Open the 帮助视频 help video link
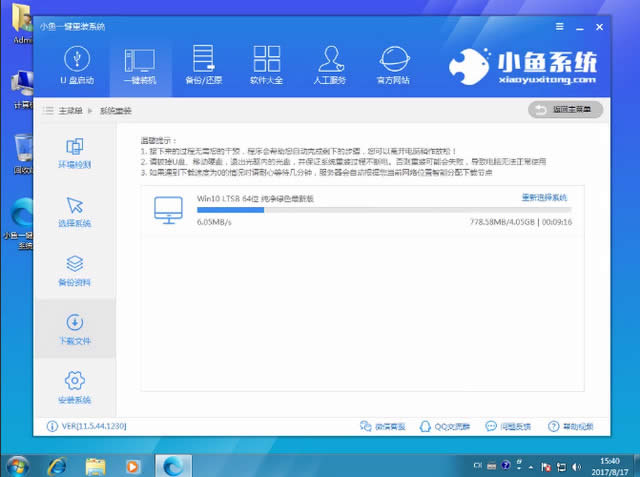640x477 pixels. (573, 427)
